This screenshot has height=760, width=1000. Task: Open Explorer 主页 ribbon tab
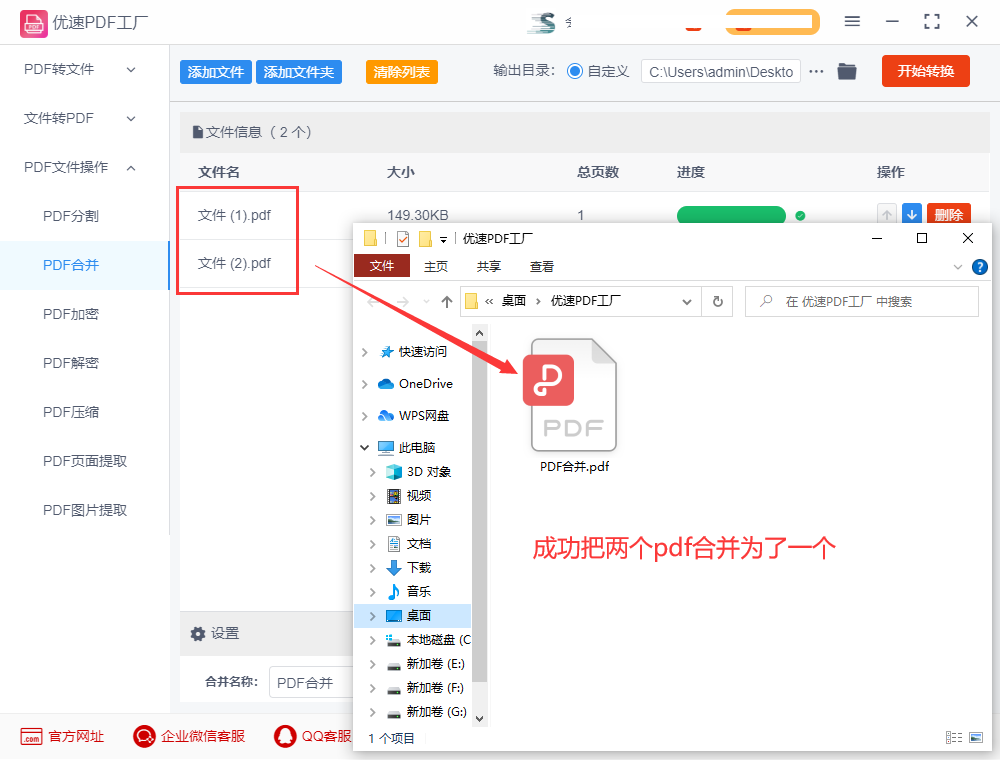(x=436, y=267)
